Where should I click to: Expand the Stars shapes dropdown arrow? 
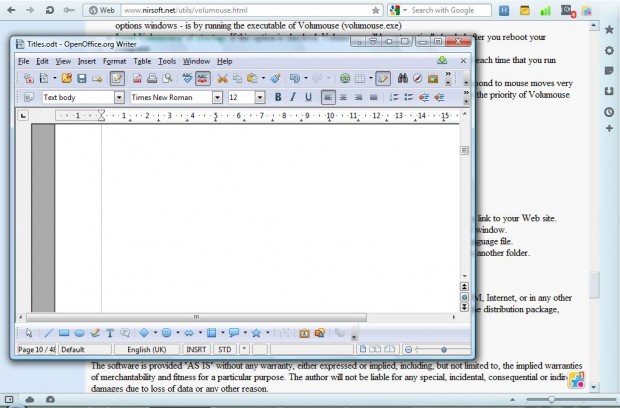(x=268, y=333)
